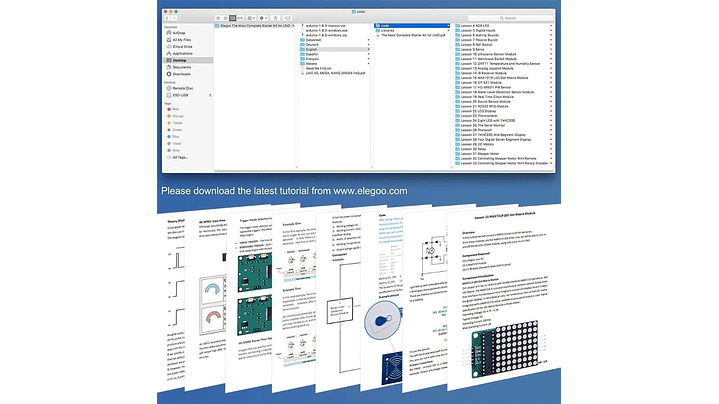Click the Edit Tags toolbar icon

[288, 18]
